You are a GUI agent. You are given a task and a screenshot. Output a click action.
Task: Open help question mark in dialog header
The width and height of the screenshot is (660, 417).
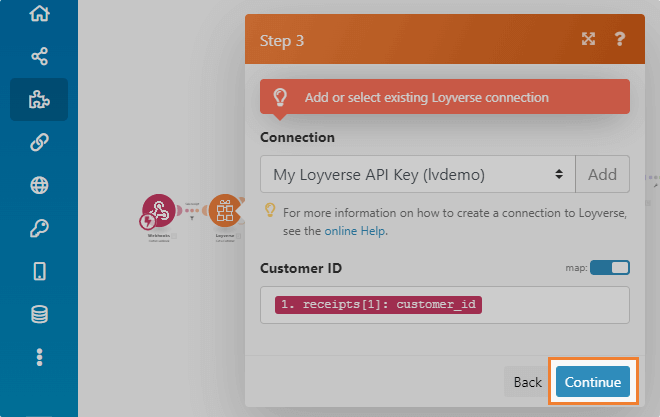point(620,39)
